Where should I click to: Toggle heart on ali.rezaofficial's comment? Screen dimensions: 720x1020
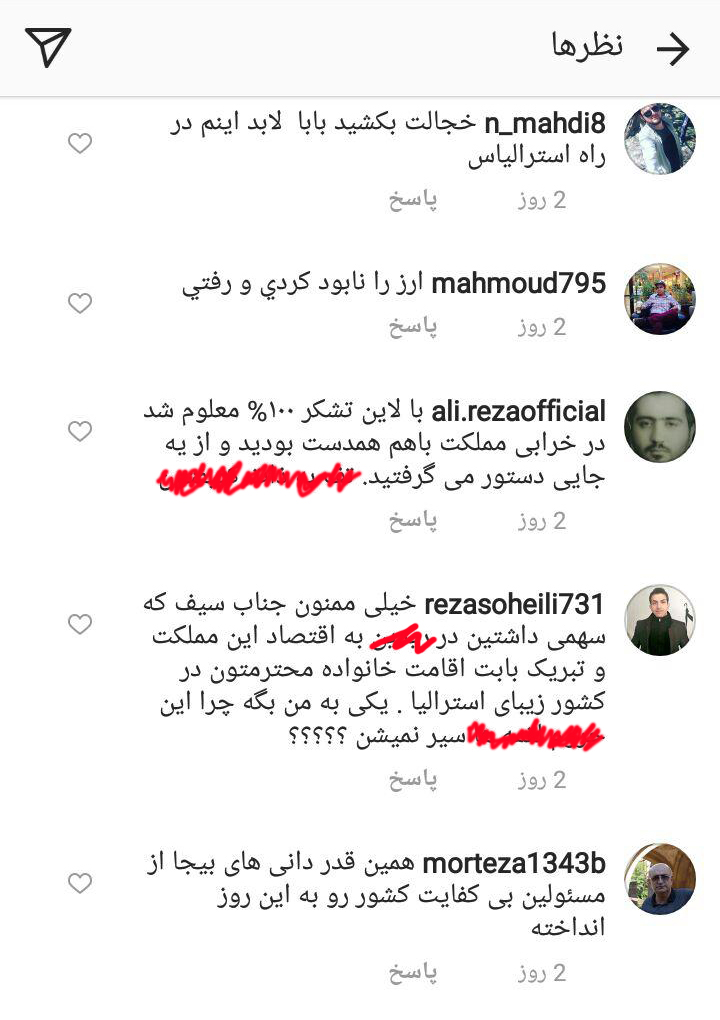[80, 431]
